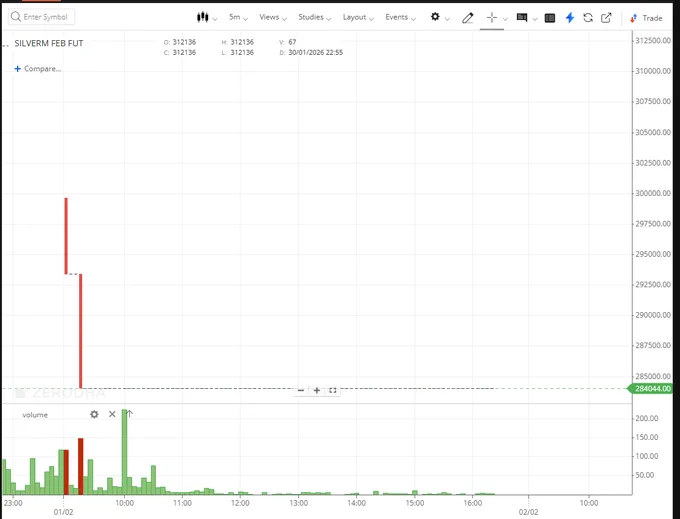Viewport: 680px width, 519px height.
Task: Click the 312500.00 price axis label
Action: tap(653, 40)
